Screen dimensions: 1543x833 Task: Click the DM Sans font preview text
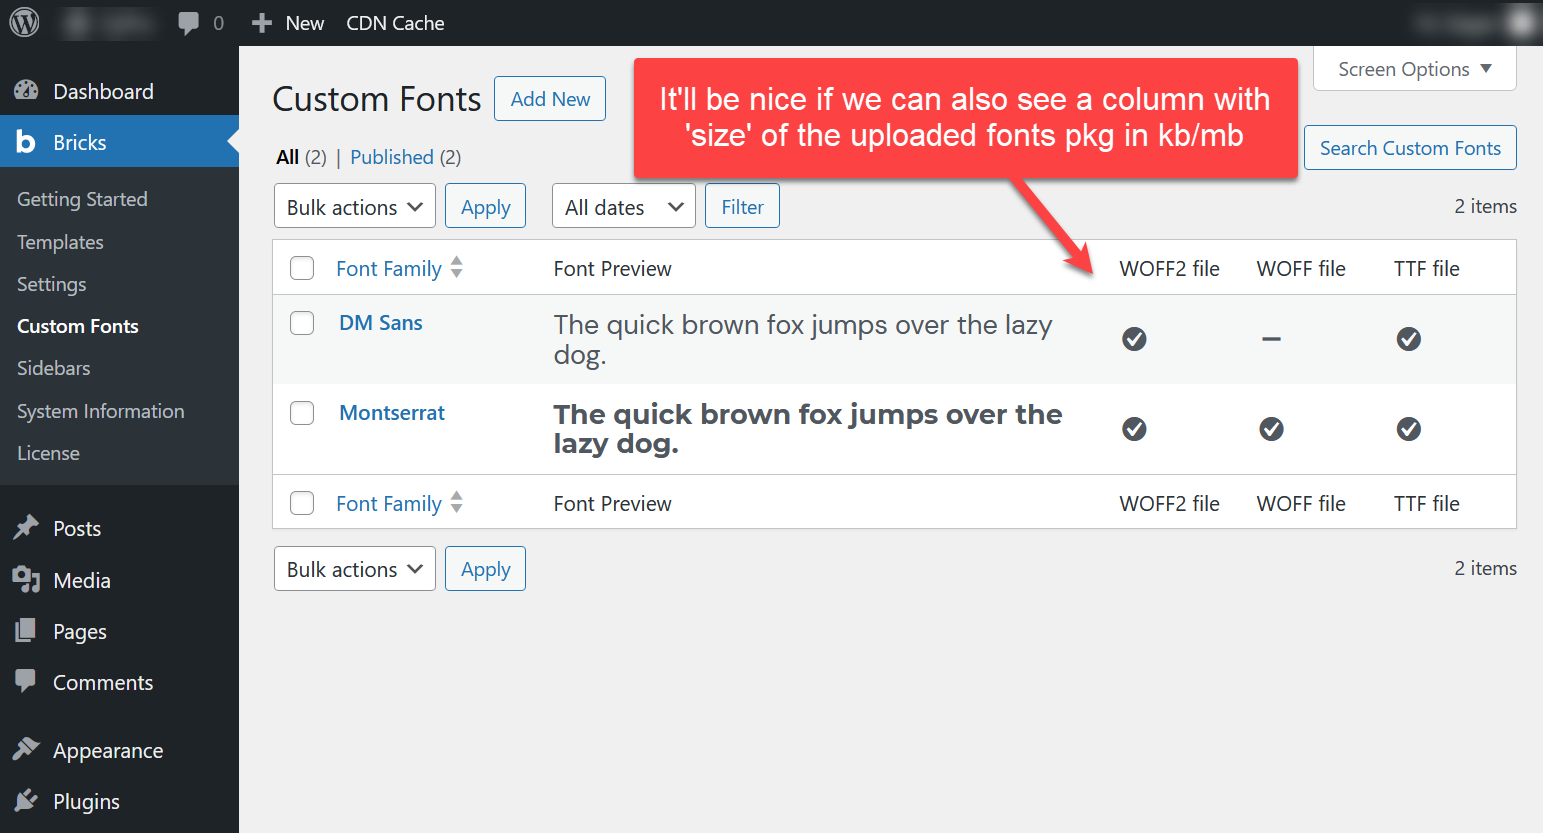point(803,339)
